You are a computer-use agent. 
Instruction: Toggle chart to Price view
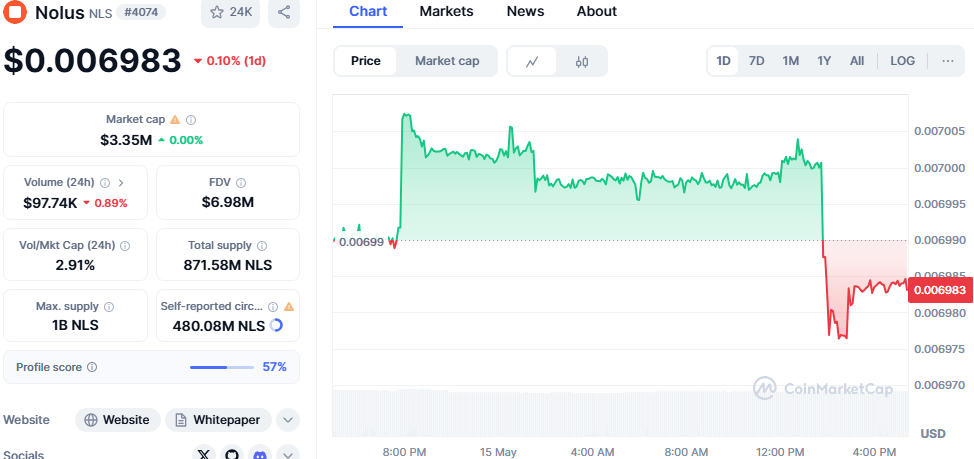[366, 61]
